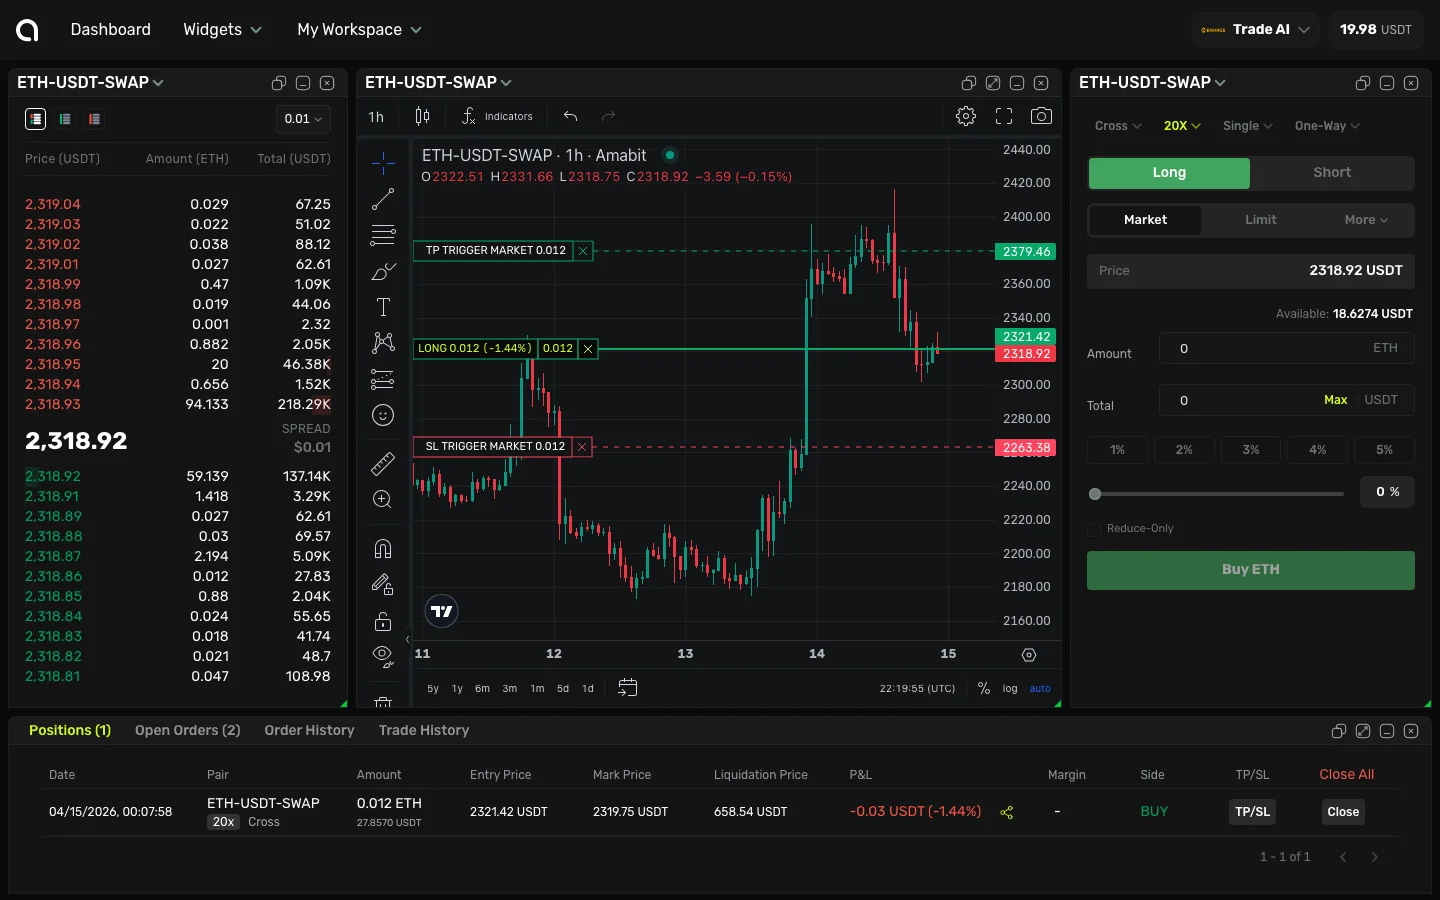Viewport: 1440px width, 900px height.
Task: Take a chart snapshot with the camera icon
Action: 1041,116
